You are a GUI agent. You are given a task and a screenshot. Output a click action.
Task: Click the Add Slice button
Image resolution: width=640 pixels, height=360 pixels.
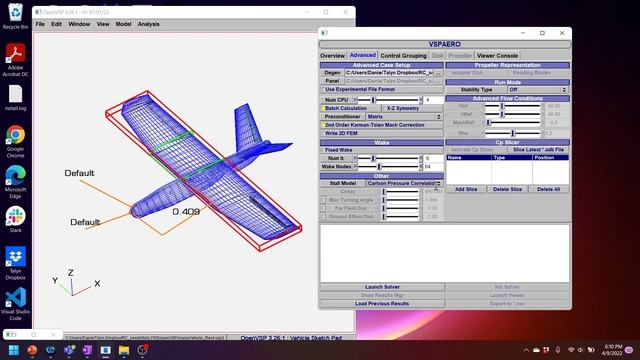[x=466, y=189]
